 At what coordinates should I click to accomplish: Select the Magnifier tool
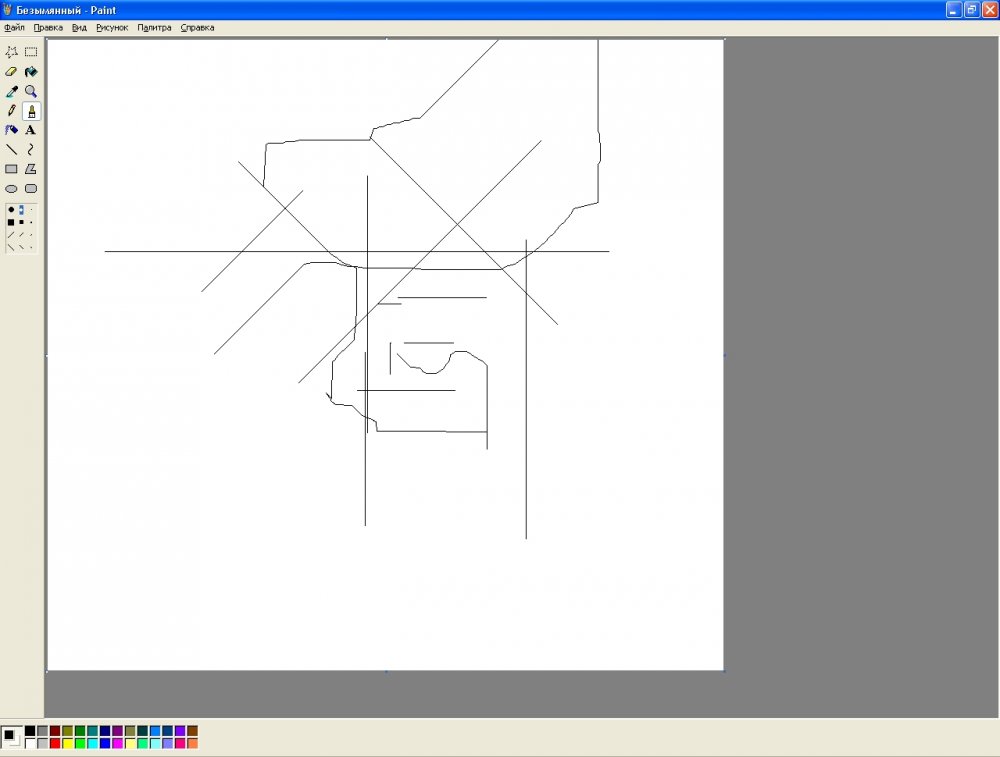tap(31, 91)
